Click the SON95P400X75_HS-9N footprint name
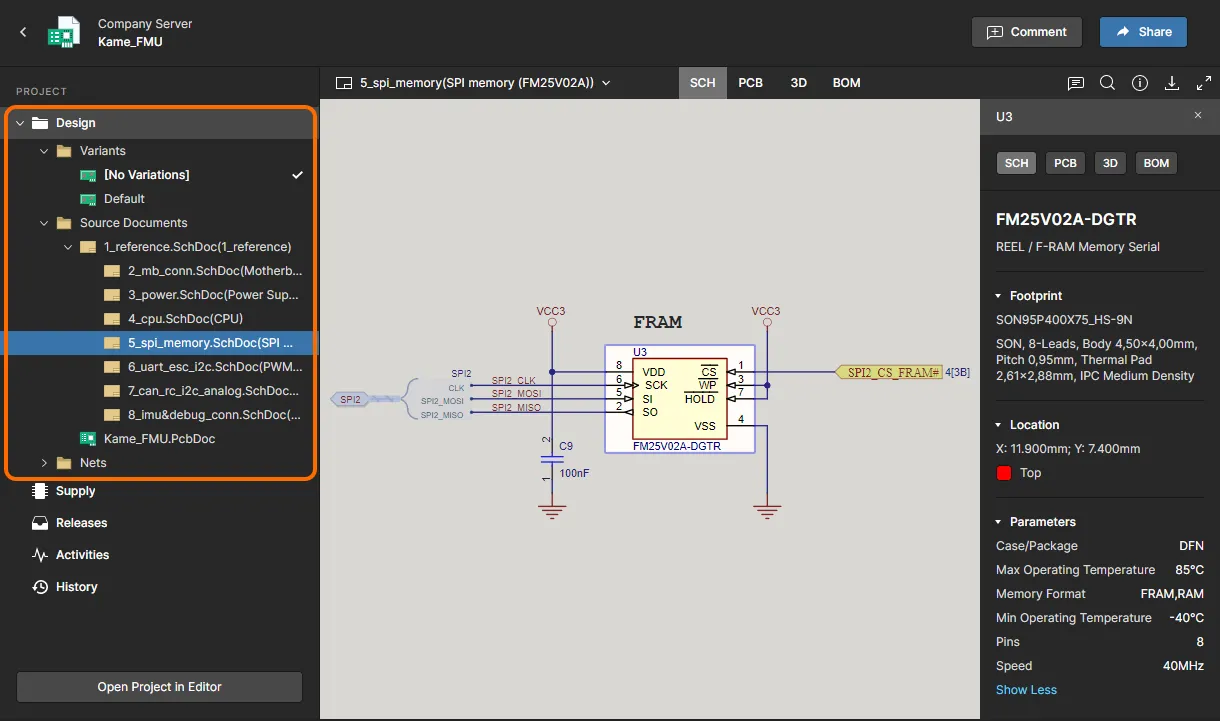1220x721 pixels. pos(1064,320)
